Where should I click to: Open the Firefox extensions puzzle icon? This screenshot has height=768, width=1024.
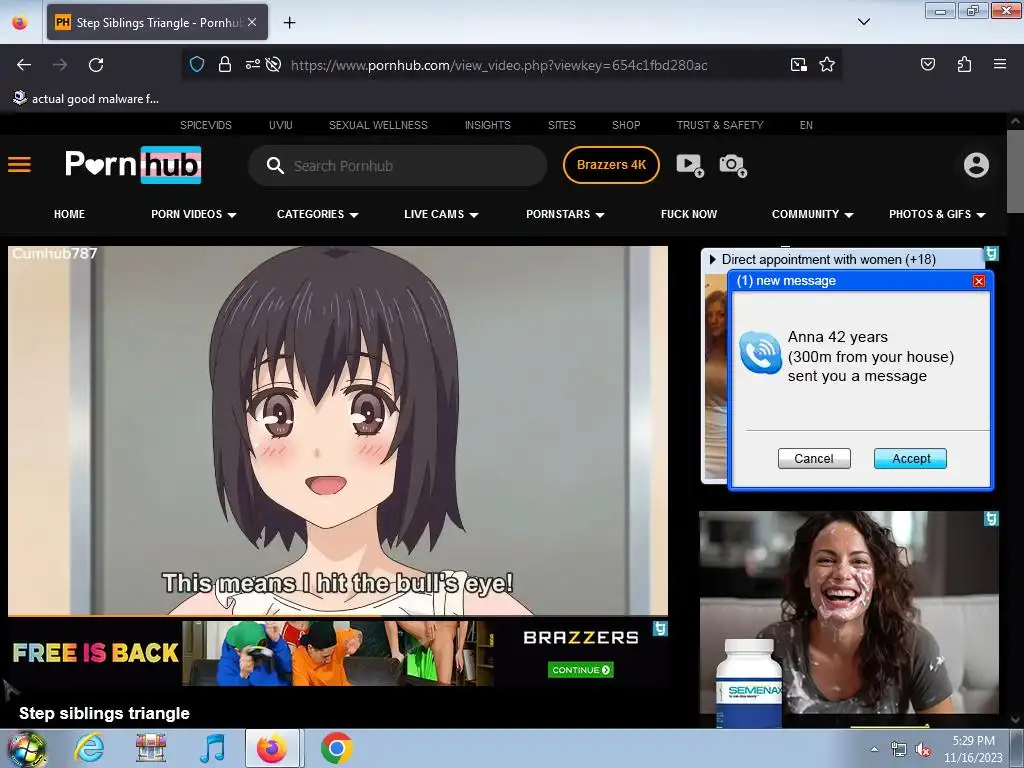[964, 64]
